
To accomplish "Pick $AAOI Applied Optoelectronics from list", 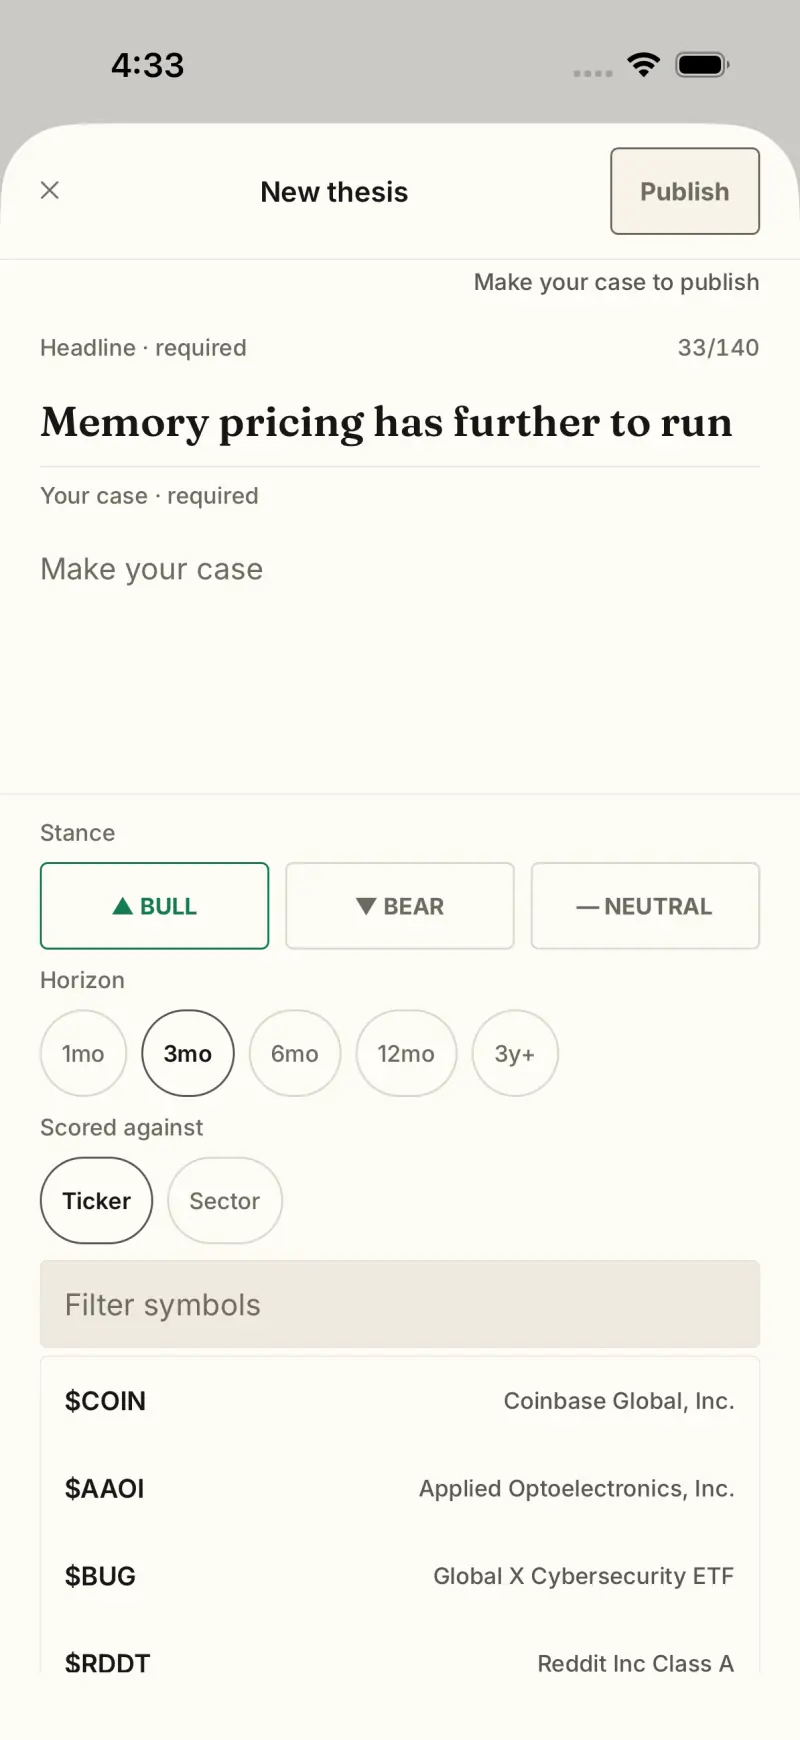I will point(400,1488).
